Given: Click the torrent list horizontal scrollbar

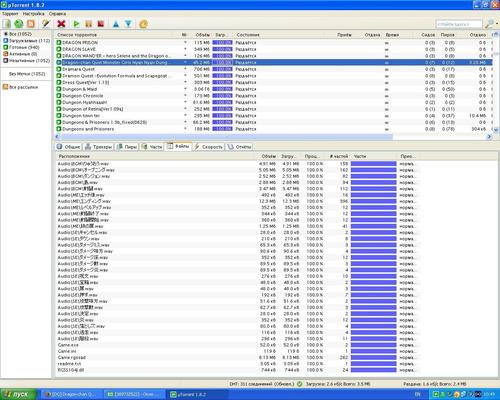Looking at the screenshot, I should coord(227,136).
